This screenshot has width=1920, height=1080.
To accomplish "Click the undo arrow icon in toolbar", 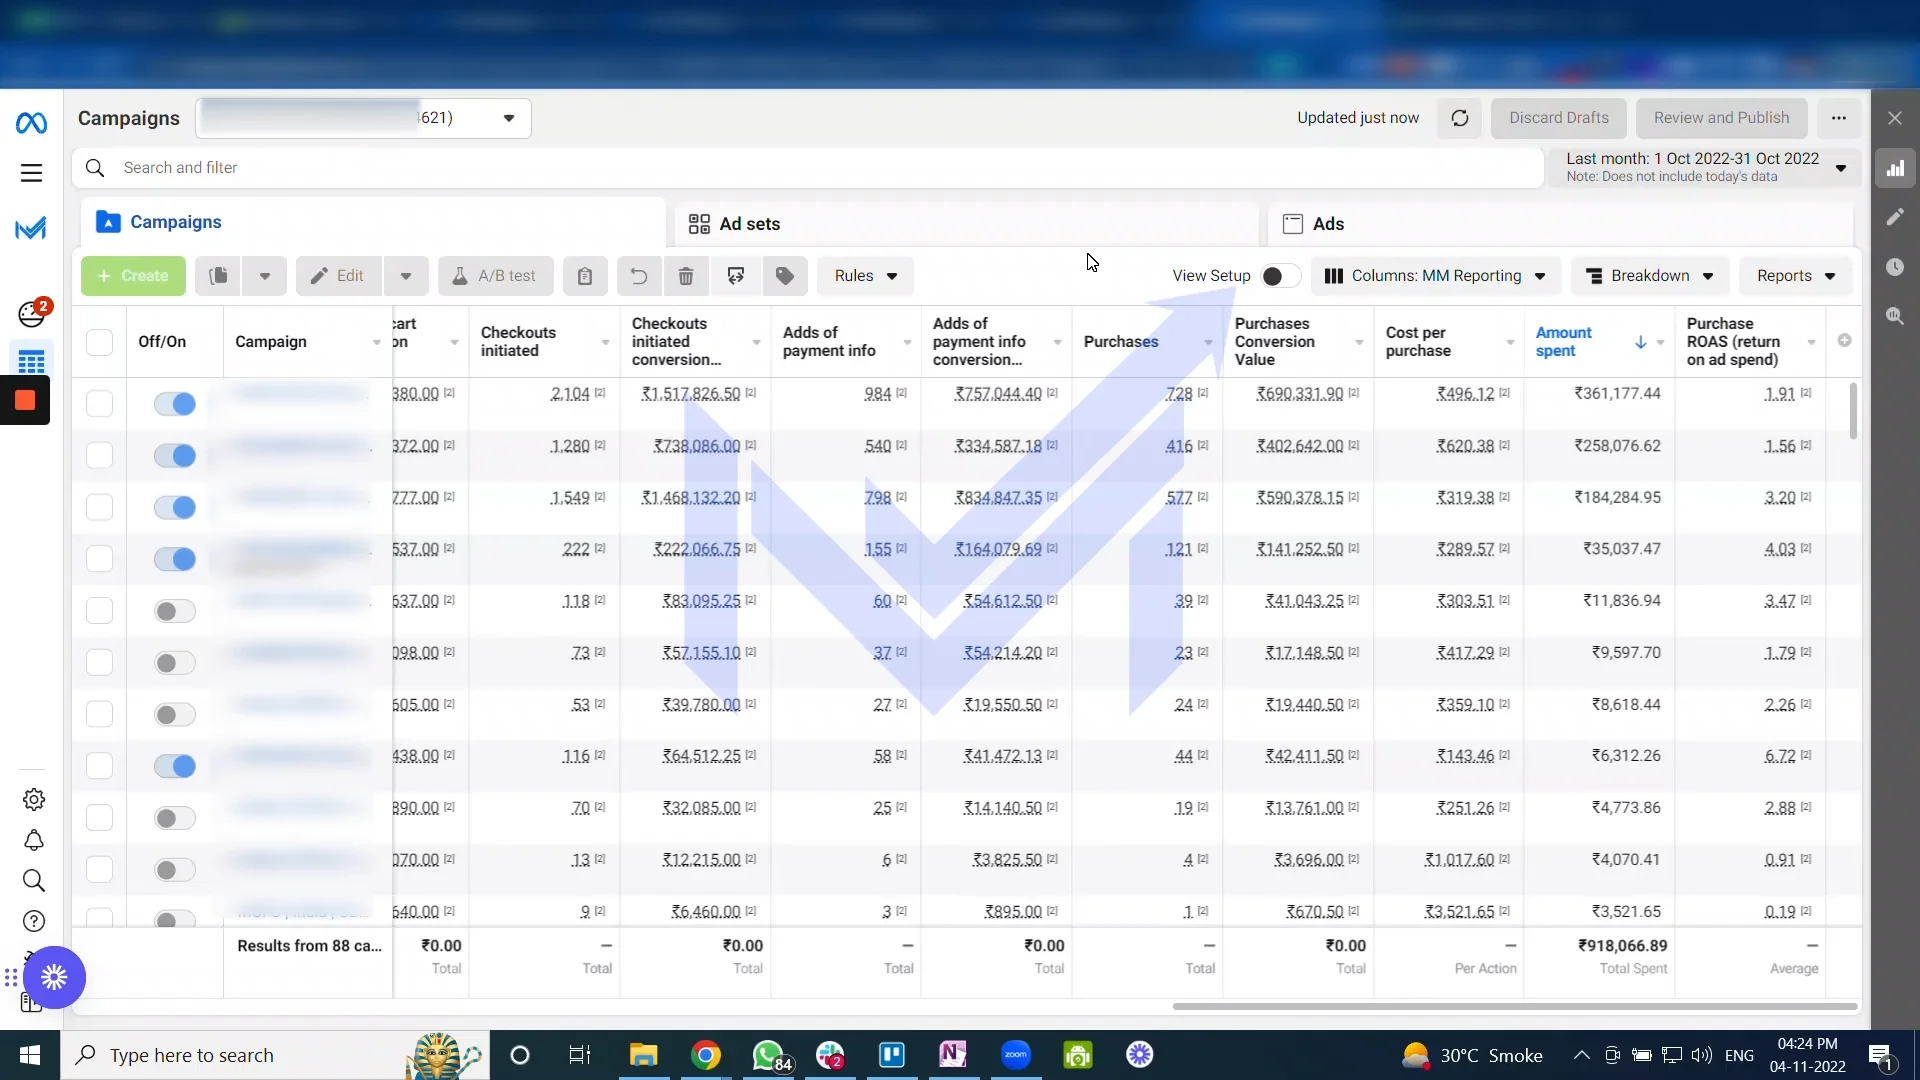I will click(639, 276).
